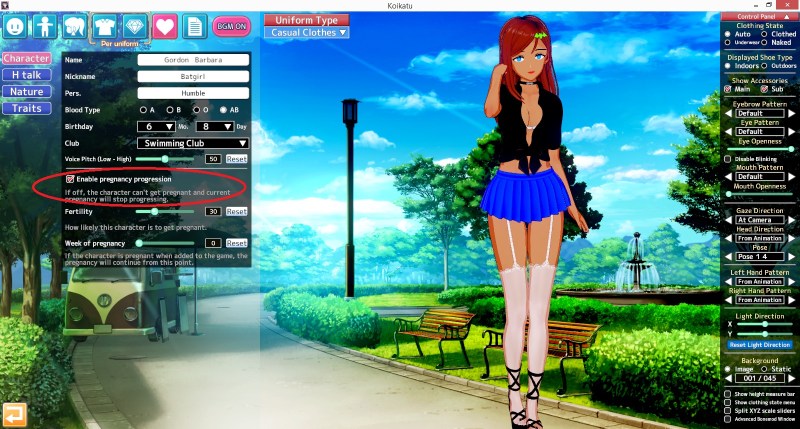Open the document save/load icon
Screen dimensions: 800x429
tap(194, 25)
